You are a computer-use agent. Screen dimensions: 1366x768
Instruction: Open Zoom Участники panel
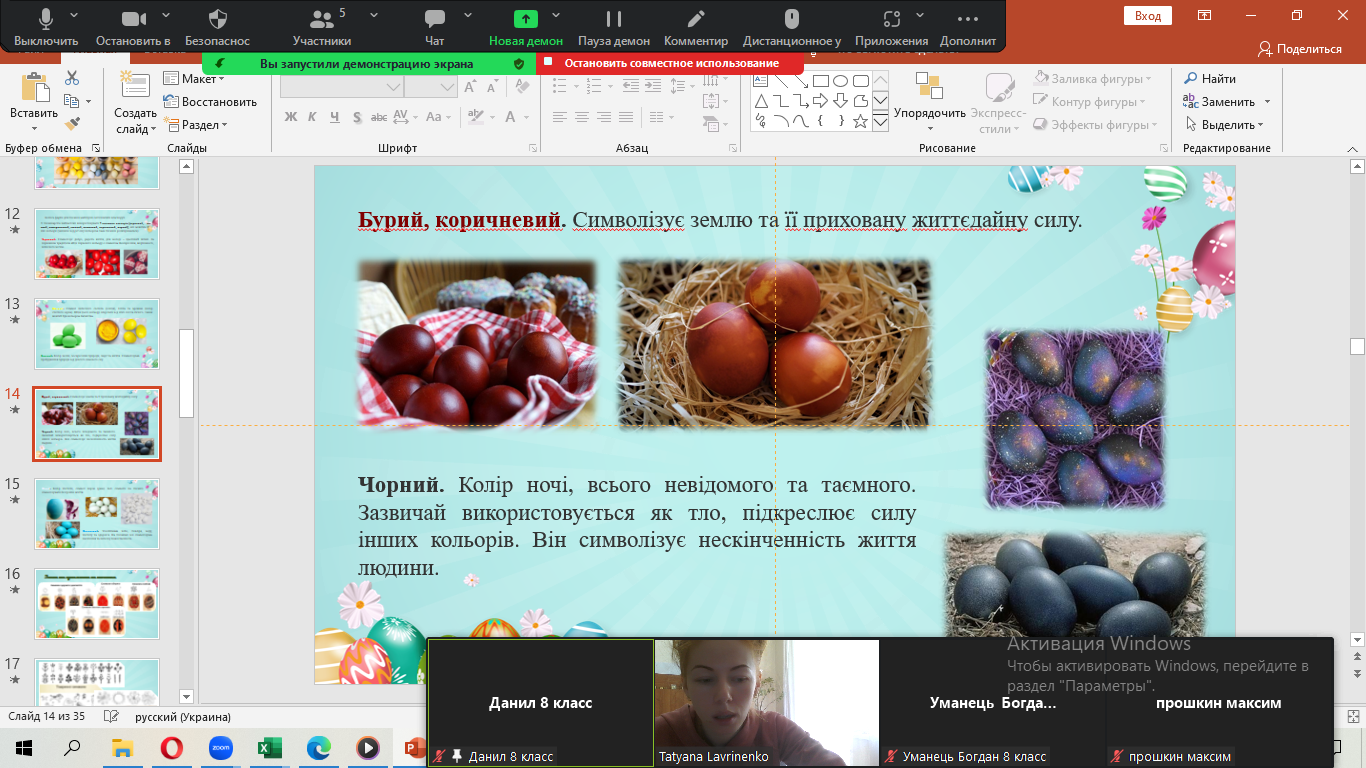[322, 27]
